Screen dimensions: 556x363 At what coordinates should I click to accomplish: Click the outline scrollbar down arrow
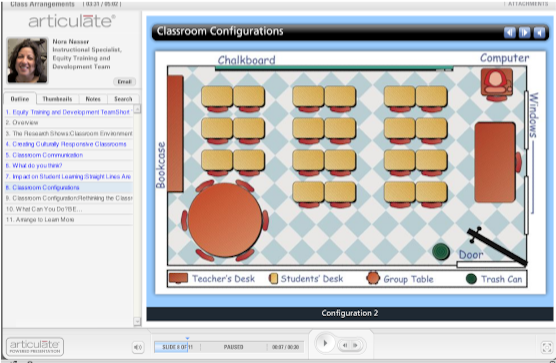[x=137, y=322]
